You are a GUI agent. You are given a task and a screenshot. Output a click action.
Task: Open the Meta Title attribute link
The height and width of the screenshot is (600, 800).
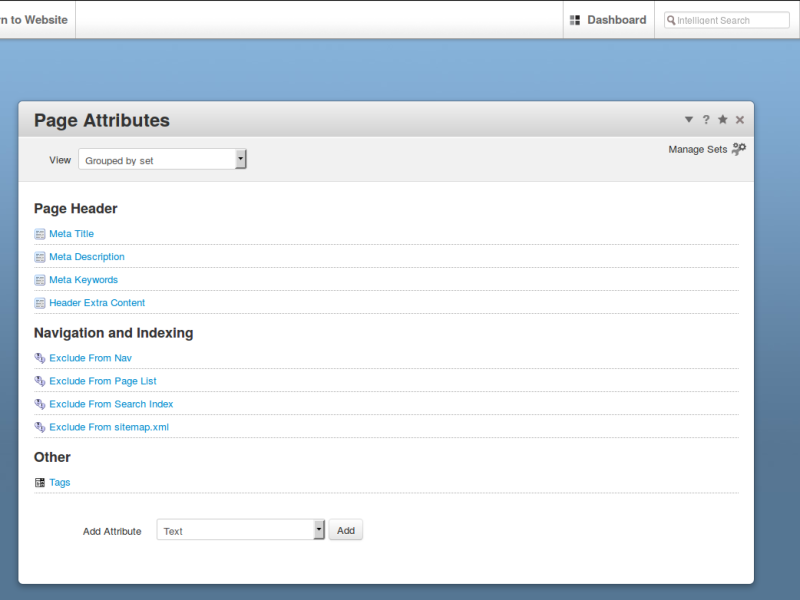pyautogui.click(x=71, y=234)
